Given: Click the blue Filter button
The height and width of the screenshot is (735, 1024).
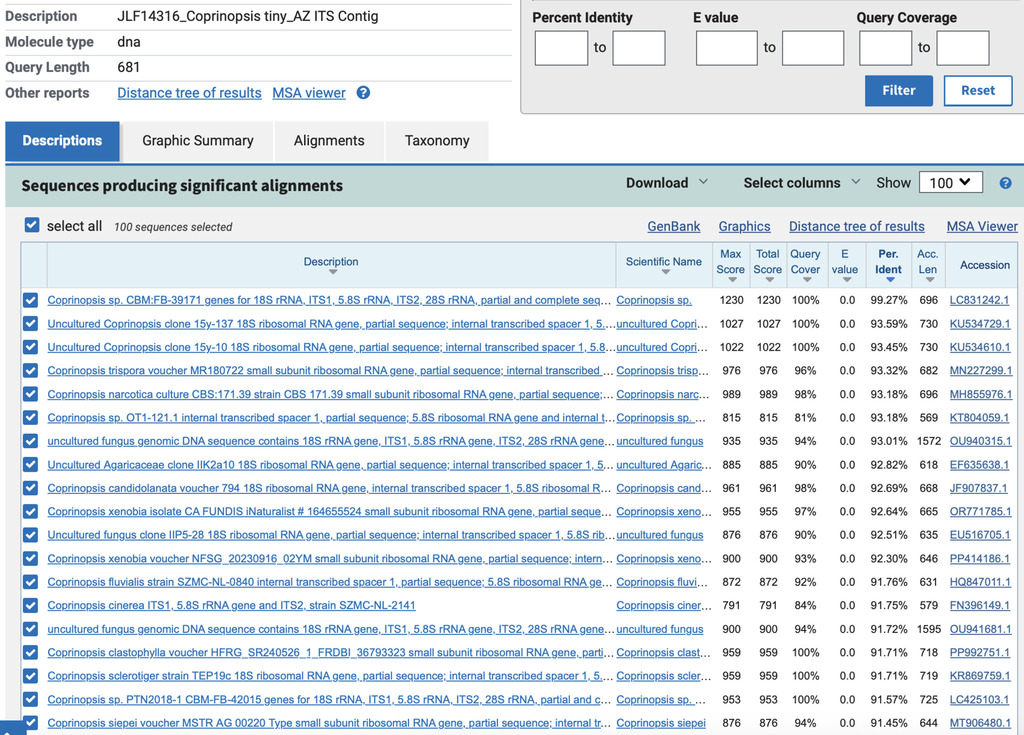Looking at the screenshot, I should coord(899,91).
